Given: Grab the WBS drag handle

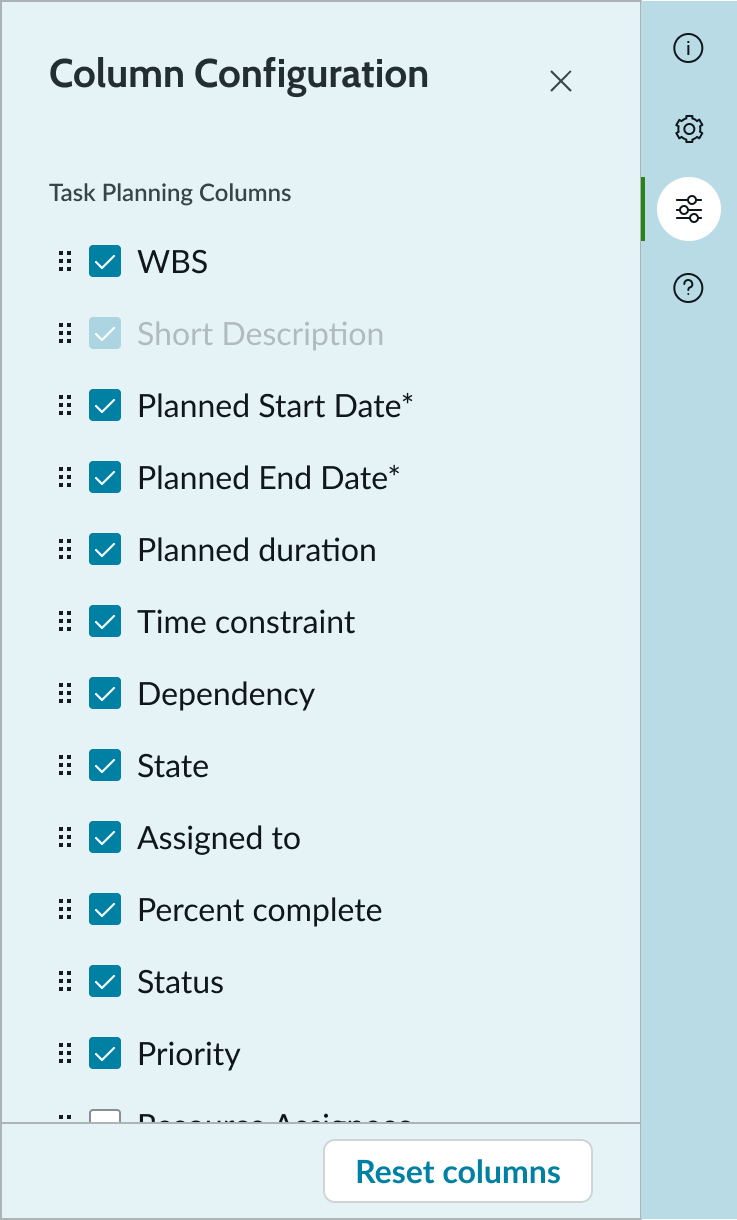Looking at the screenshot, I should 65,262.
